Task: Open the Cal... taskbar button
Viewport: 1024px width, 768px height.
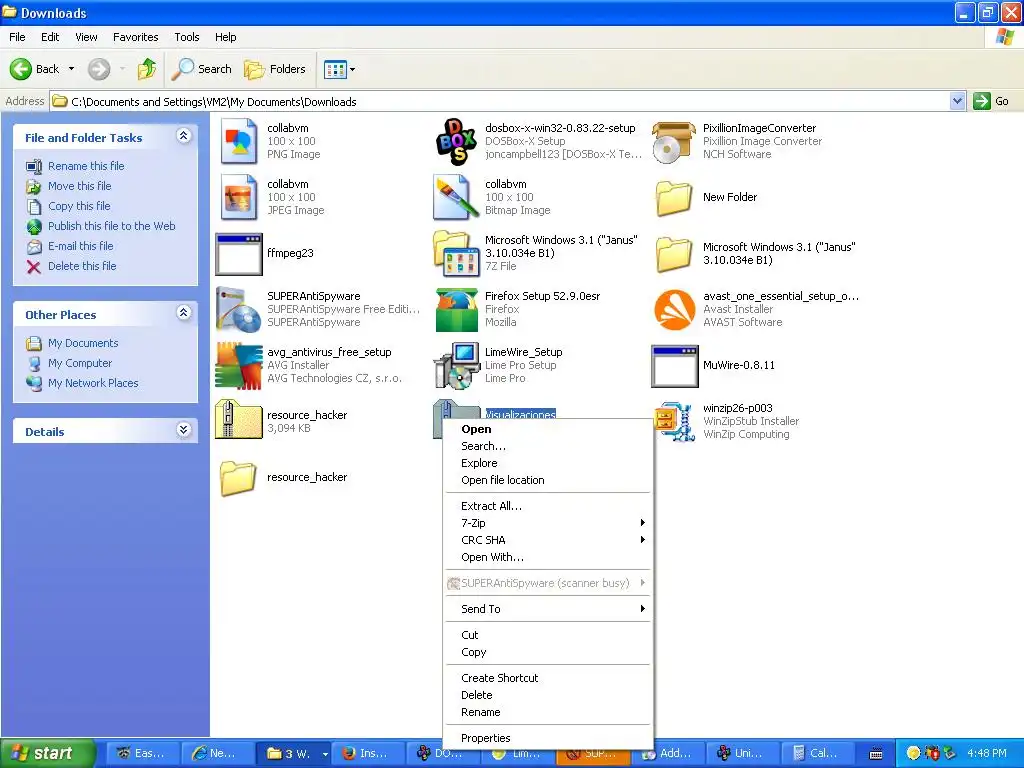Action: pos(818,754)
